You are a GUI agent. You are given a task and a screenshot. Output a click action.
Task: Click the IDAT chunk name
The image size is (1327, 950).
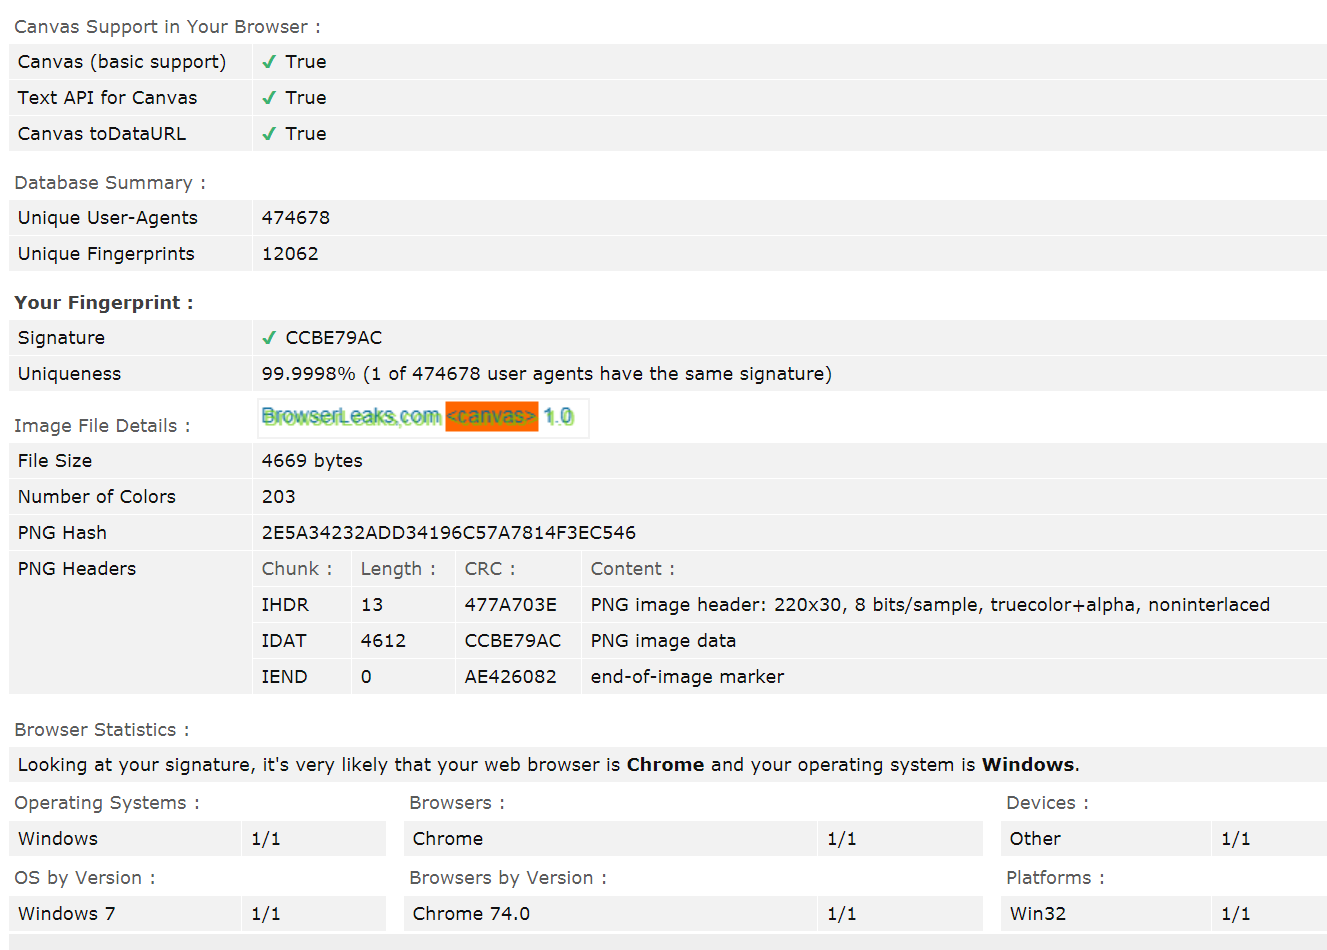284,641
